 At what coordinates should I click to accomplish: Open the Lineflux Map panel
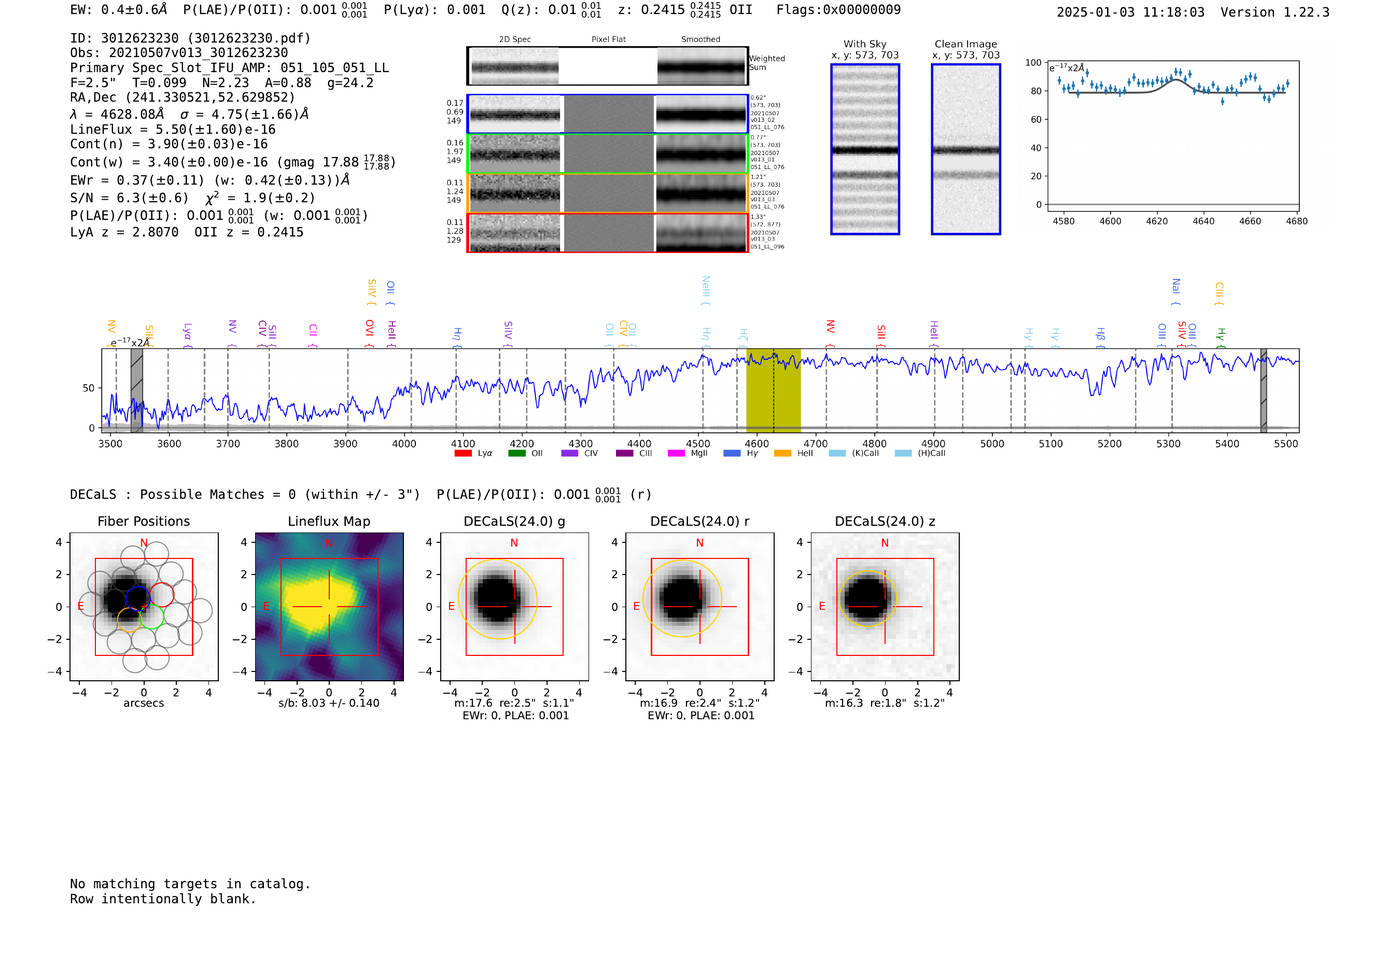[x=329, y=607]
